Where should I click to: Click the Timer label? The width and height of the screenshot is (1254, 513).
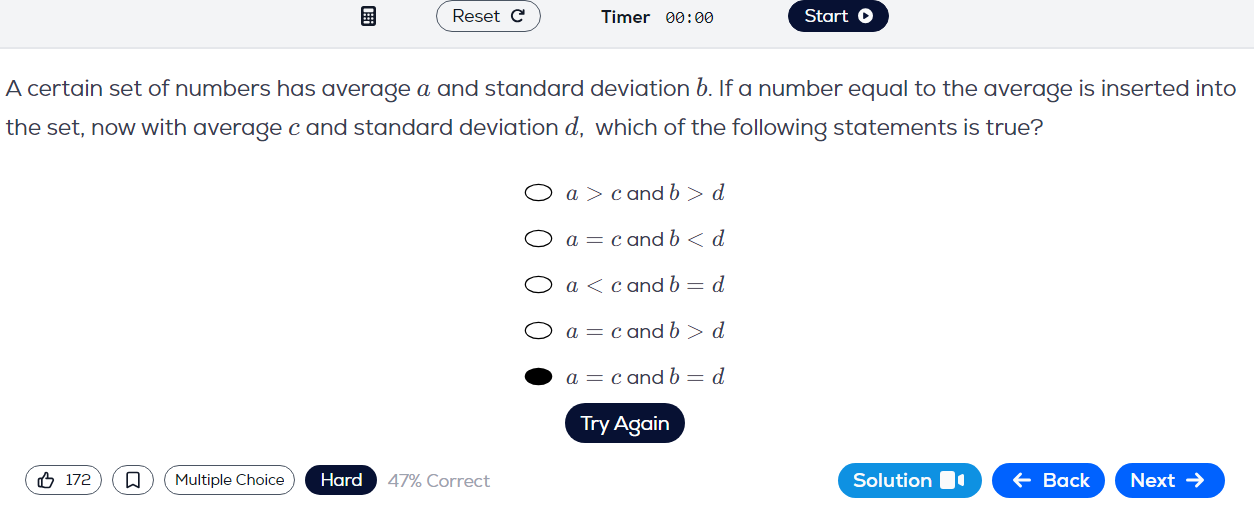pyautogui.click(x=625, y=17)
